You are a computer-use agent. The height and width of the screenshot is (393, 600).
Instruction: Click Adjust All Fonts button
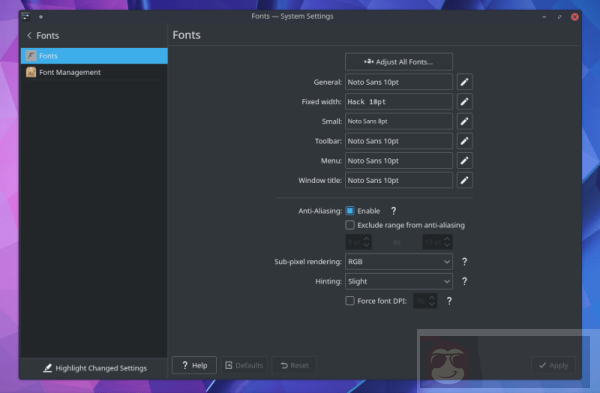pos(399,62)
